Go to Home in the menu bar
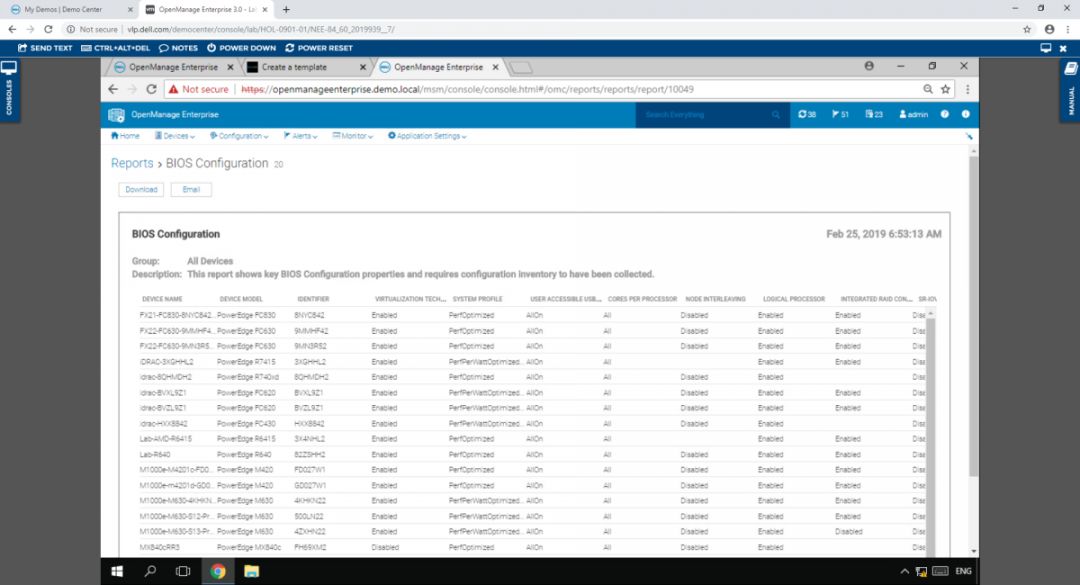The height and width of the screenshot is (585, 1080). tap(125, 136)
